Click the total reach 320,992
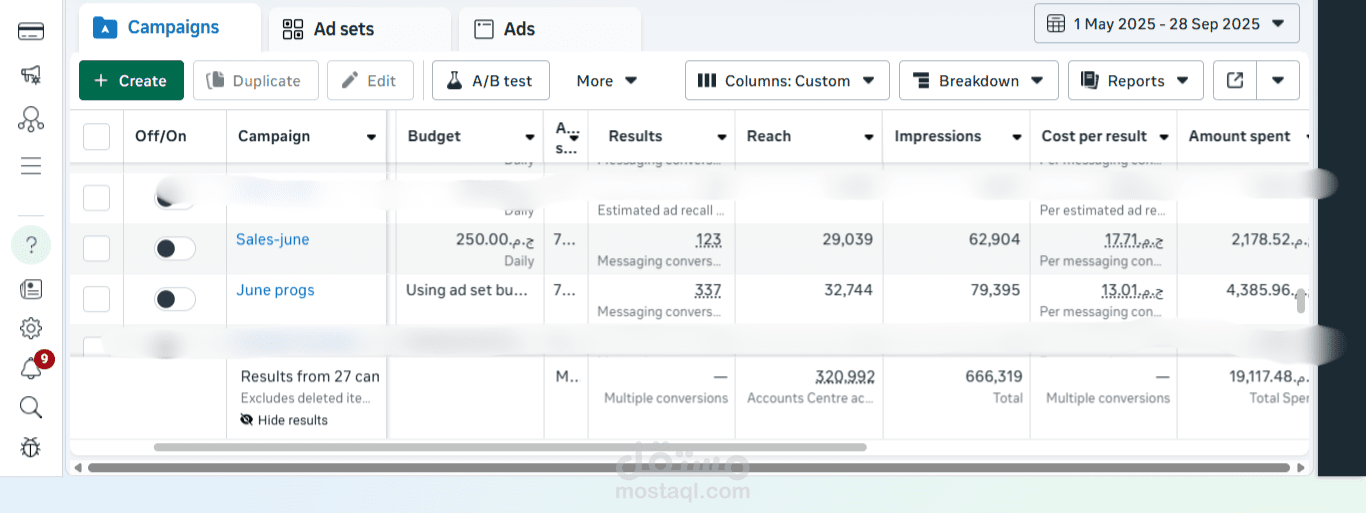 coord(845,377)
